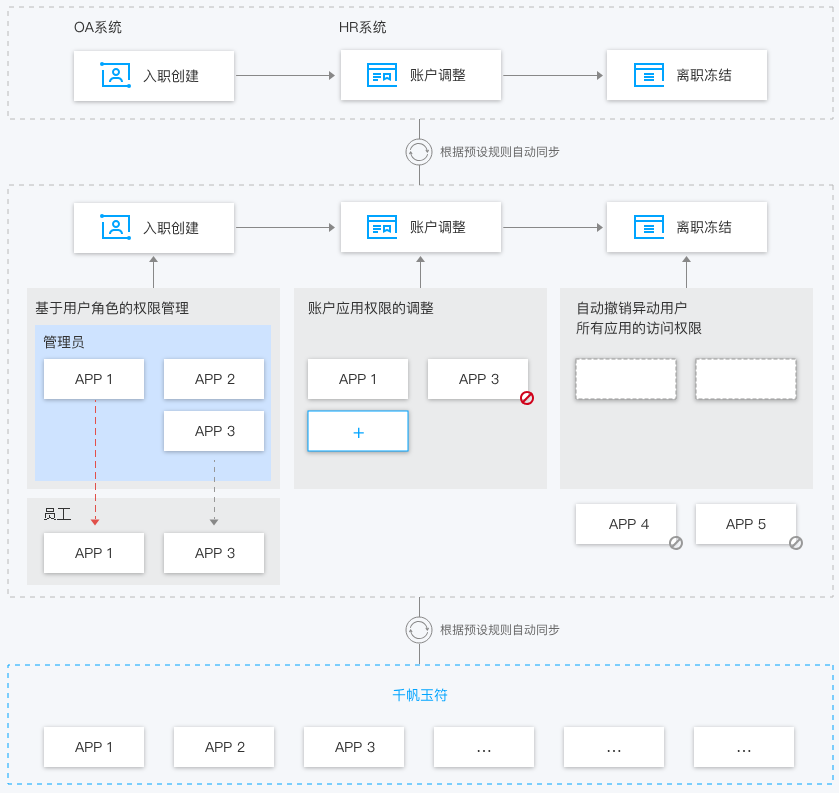Viewport: 839px width, 793px height.
Task: Click the red prohibited icon on APP 3
Action: click(527, 398)
